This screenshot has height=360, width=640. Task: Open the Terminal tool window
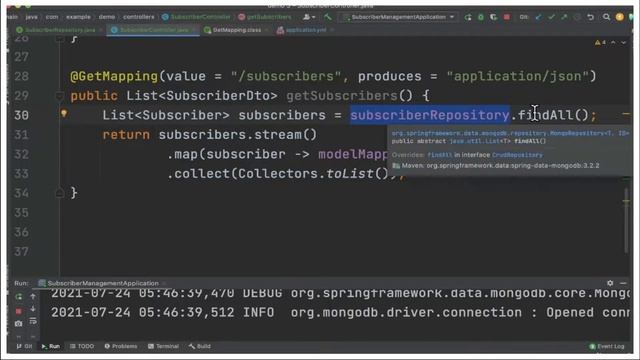163,346
